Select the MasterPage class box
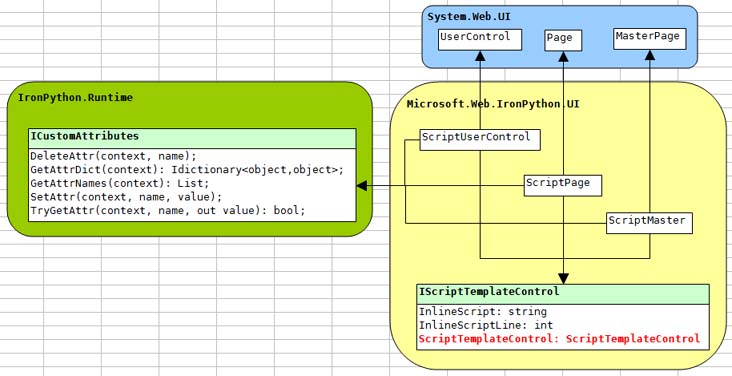Screen dimensions: 732x376 [650, 39]
